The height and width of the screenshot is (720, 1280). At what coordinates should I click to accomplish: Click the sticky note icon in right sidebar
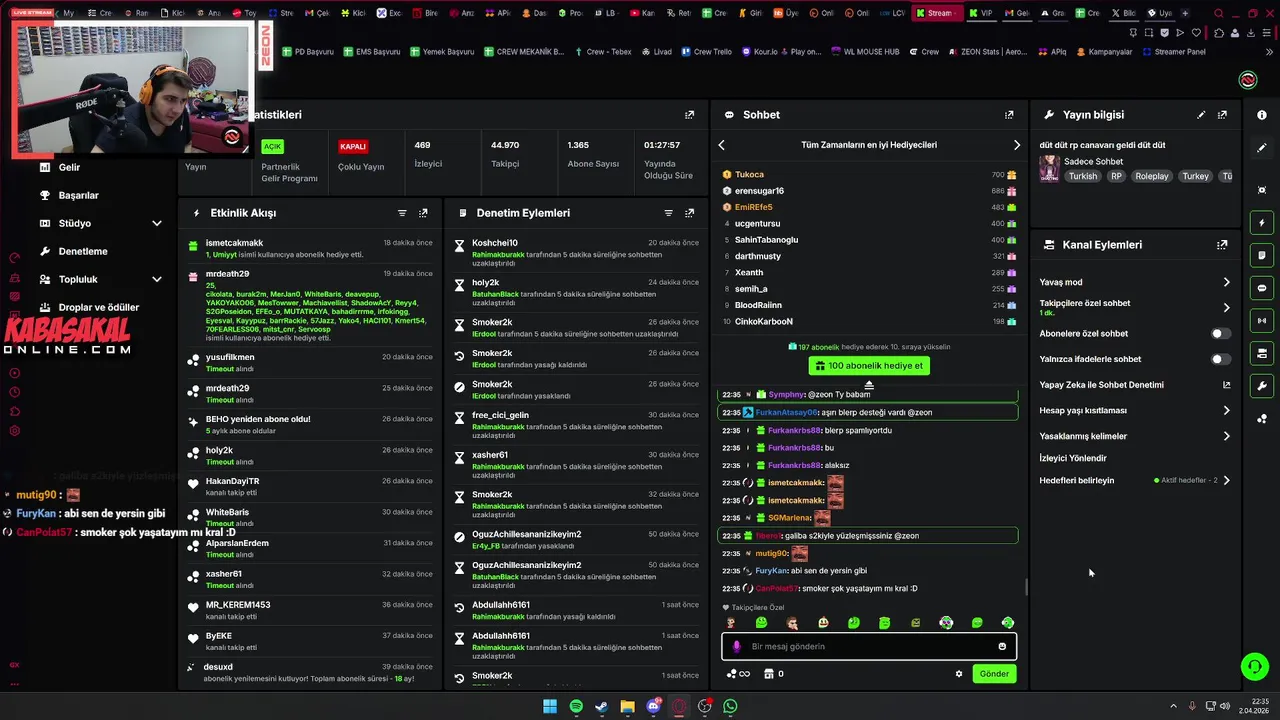pyautogui.click(x=1262, y=255)
